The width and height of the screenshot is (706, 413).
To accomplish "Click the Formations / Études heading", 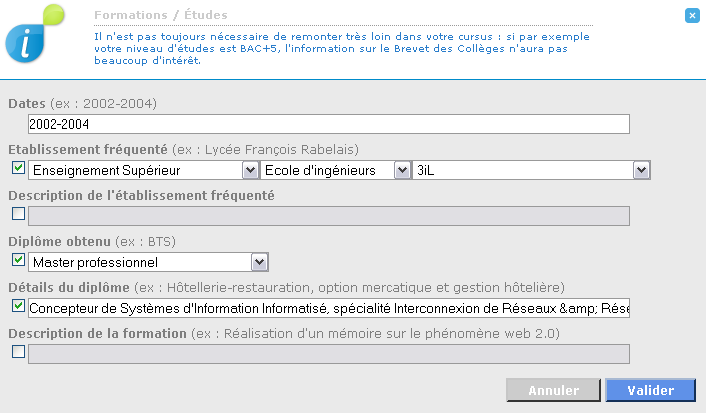I will click(x=161, y=15).
